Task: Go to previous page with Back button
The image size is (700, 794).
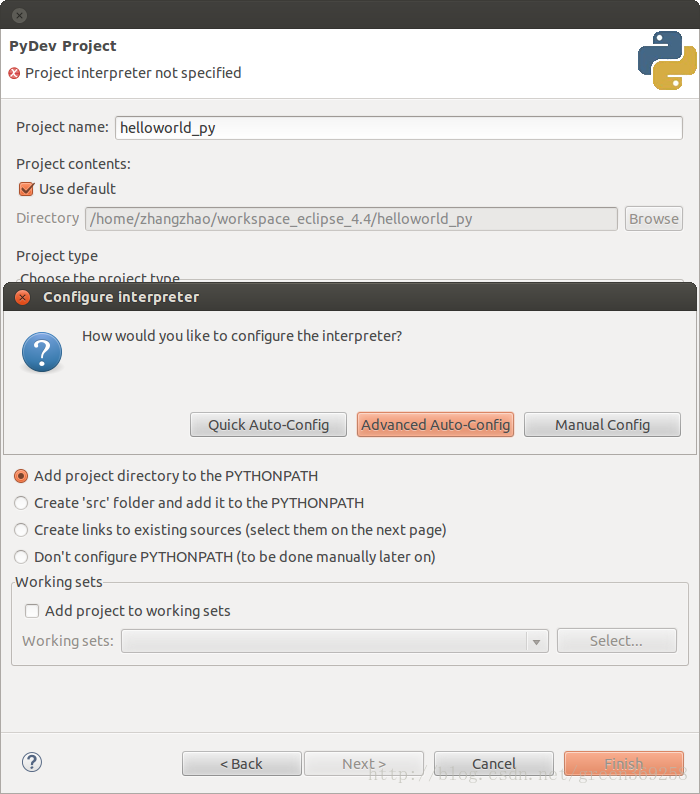Action: tap(242, 763)
